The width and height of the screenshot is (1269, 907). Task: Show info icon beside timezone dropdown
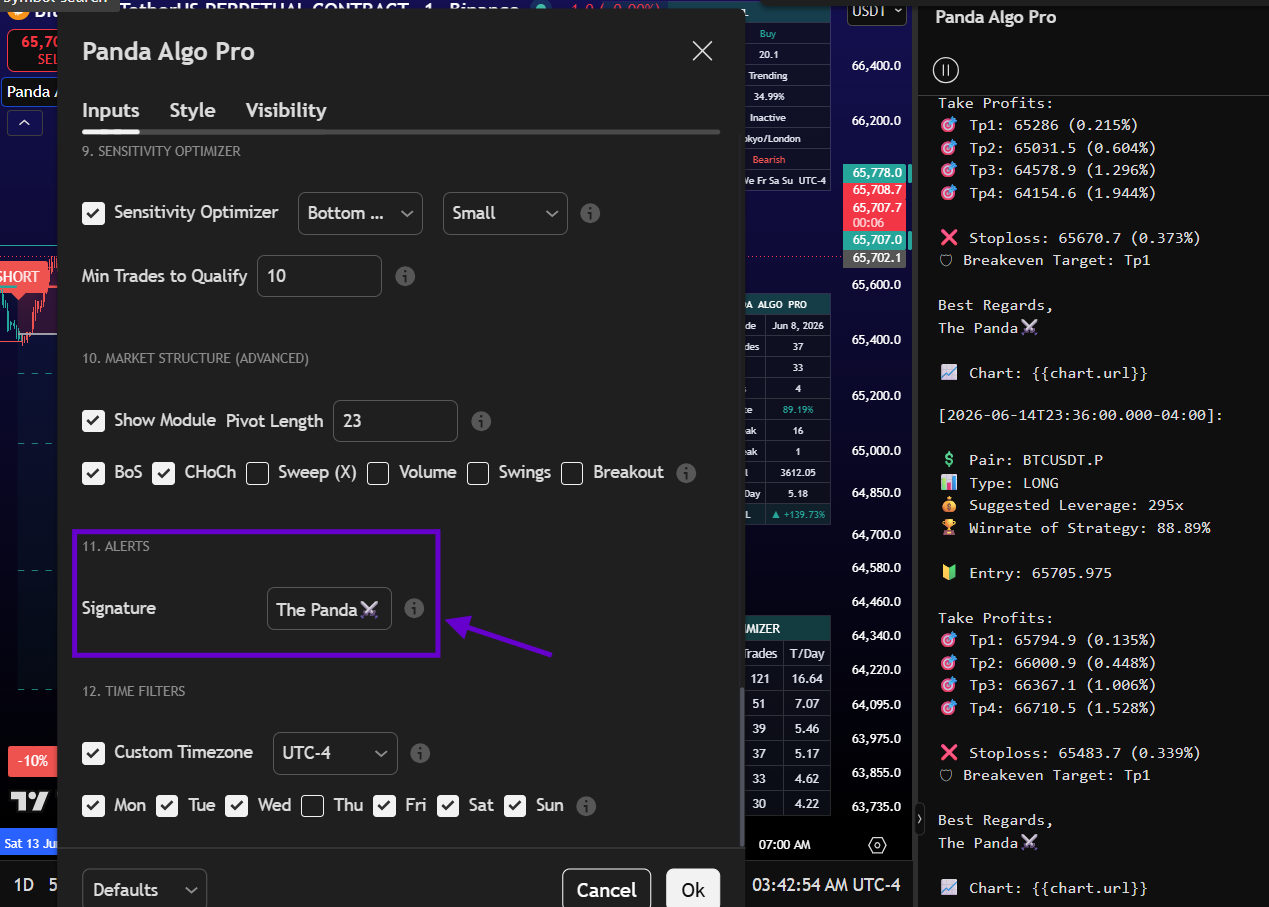pos(420,753)
